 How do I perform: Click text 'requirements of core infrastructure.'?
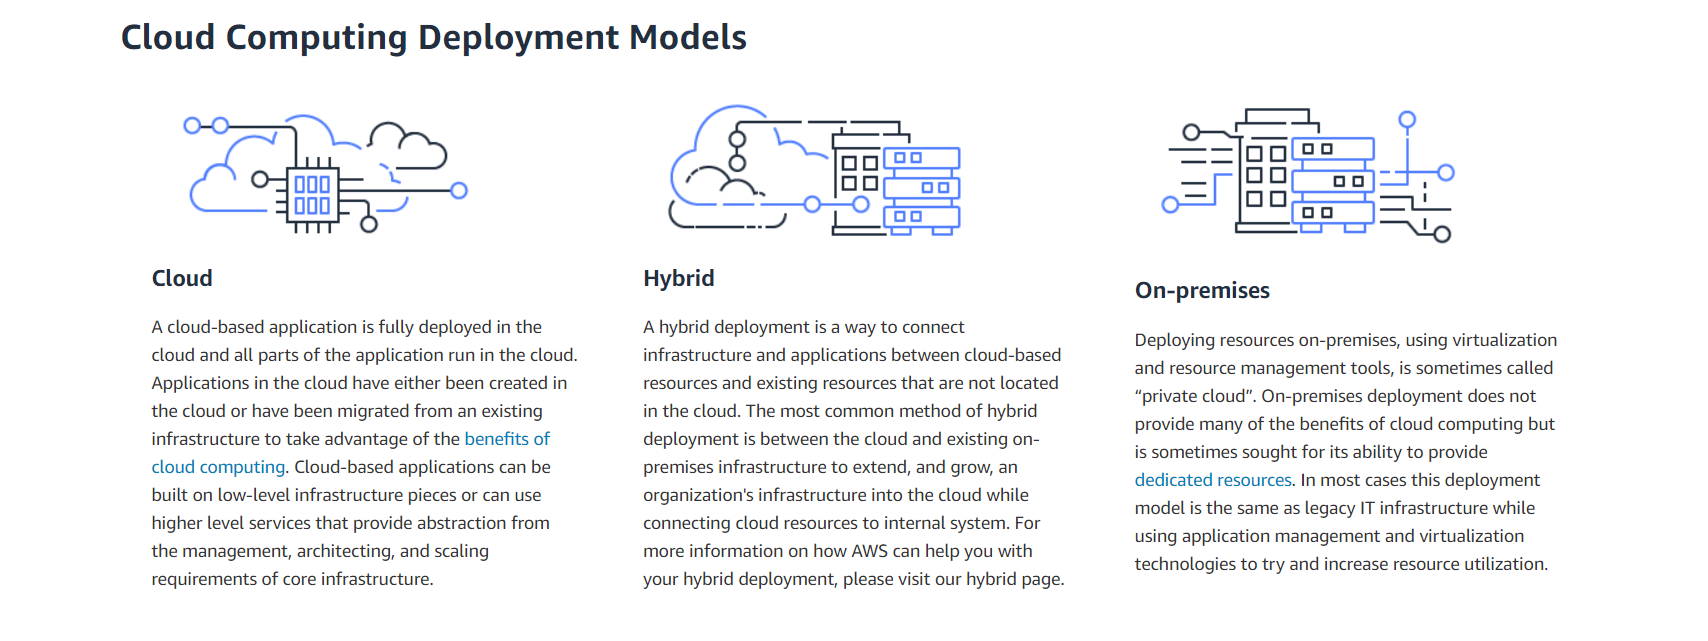tap(292, 579)
